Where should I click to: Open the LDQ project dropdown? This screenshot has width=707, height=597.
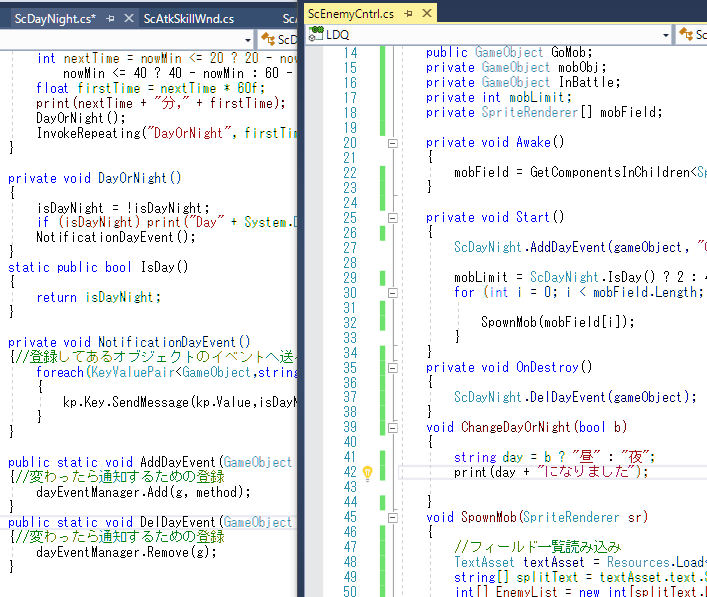click(x=666, y=35)
